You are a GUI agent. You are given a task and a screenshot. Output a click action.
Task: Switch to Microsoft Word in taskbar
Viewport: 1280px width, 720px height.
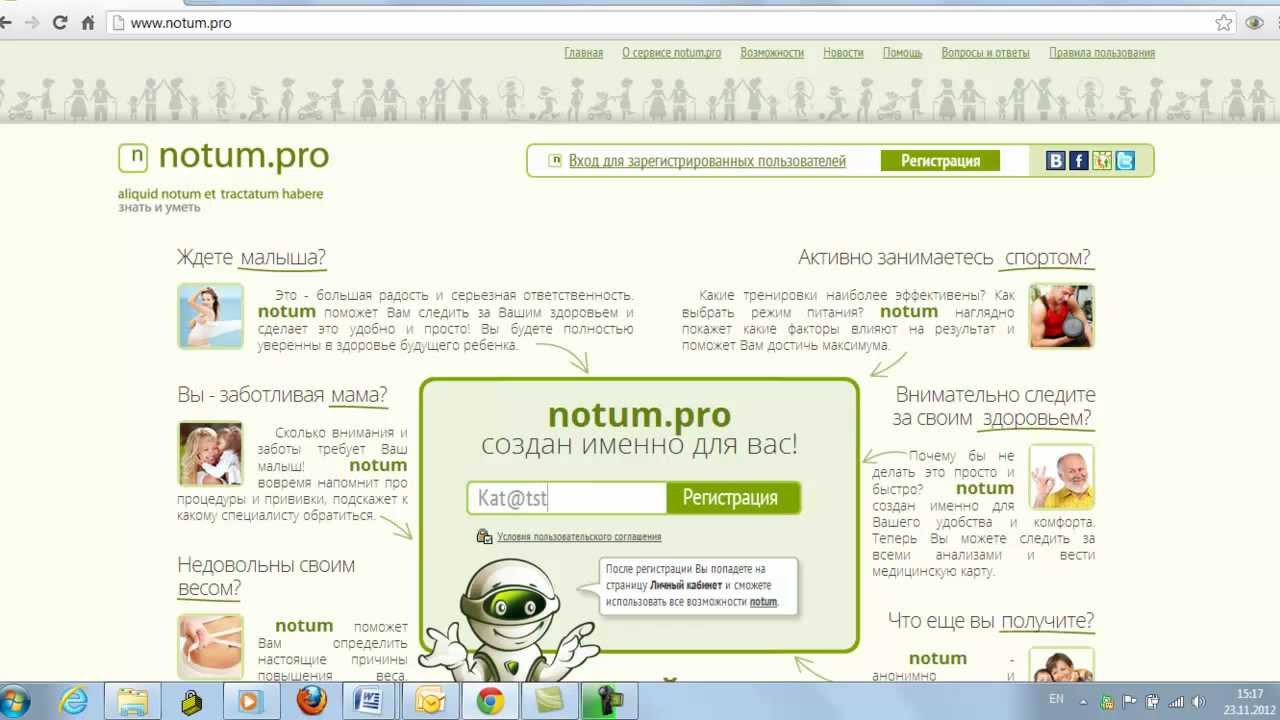[368, 702]
